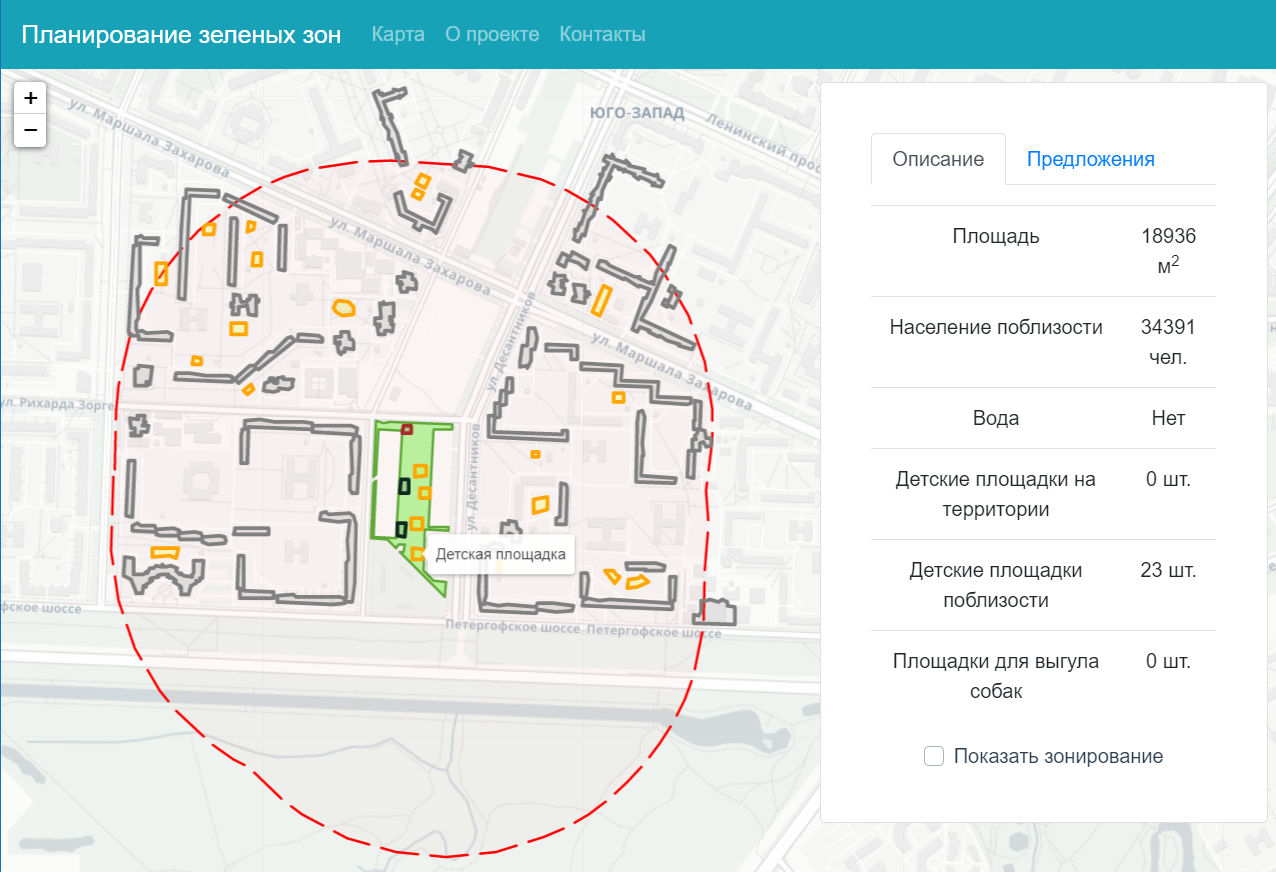The width and height of the screenshot is (1276, 872).
Task: Click orange playground marker beside the tooltip
Action: pyautogui.click(x=417, y=553)
